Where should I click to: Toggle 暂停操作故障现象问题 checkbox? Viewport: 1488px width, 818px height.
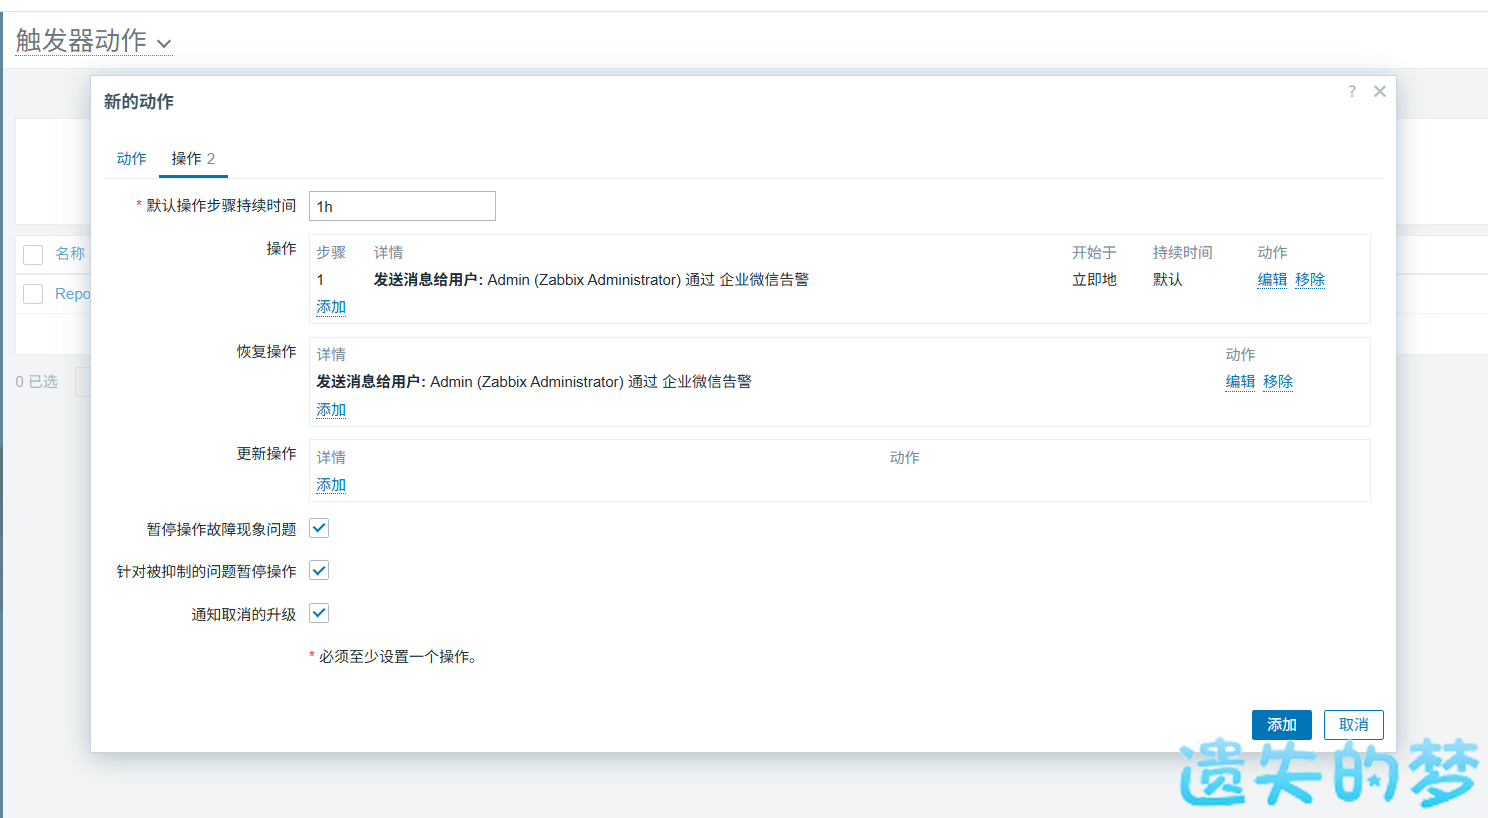click(x=319, y=528)
